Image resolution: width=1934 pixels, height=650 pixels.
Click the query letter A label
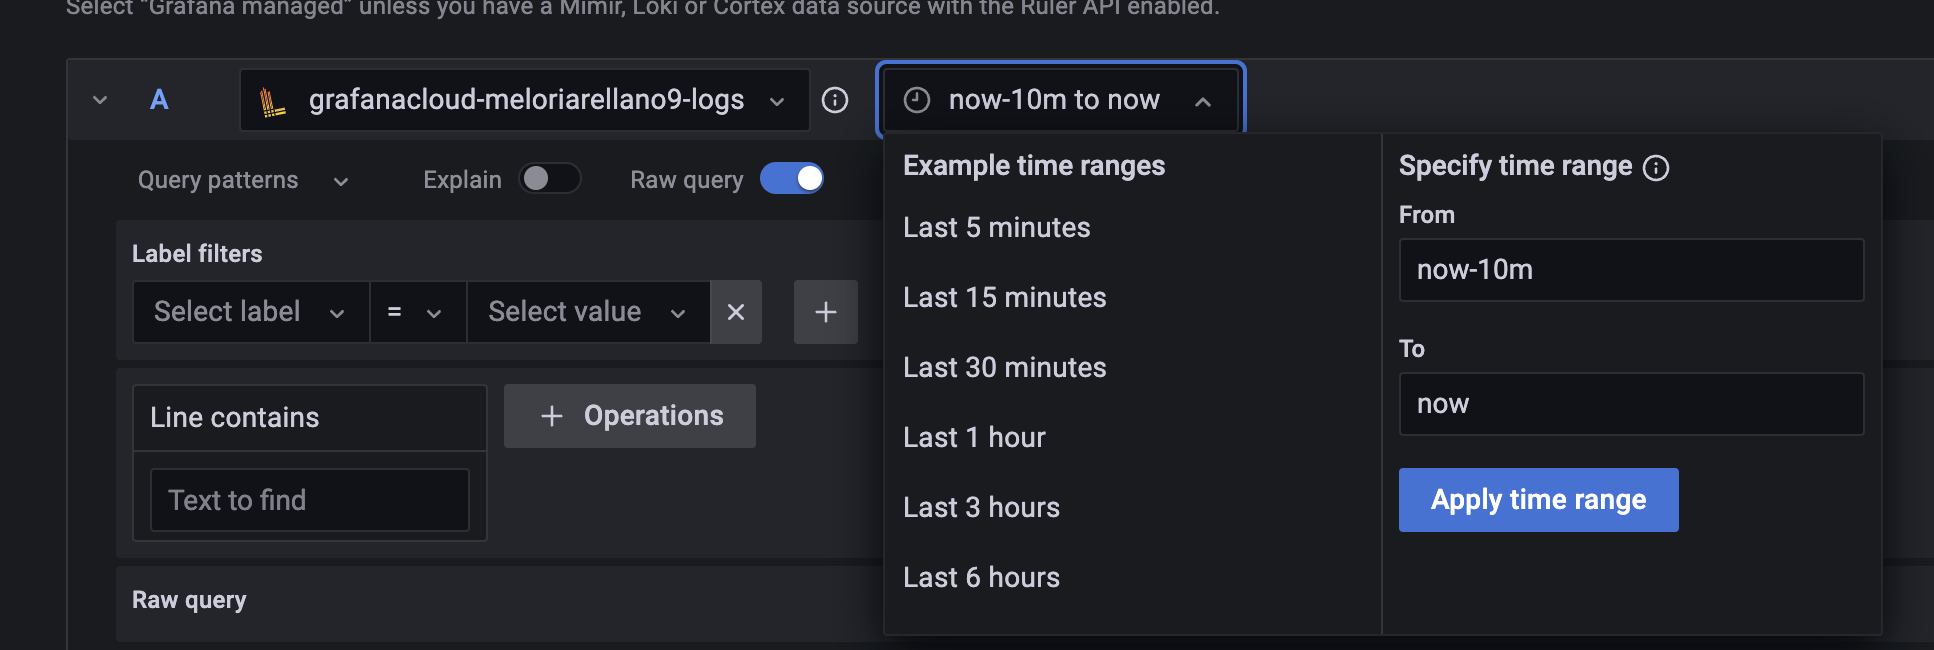click(x=159, y=100)
